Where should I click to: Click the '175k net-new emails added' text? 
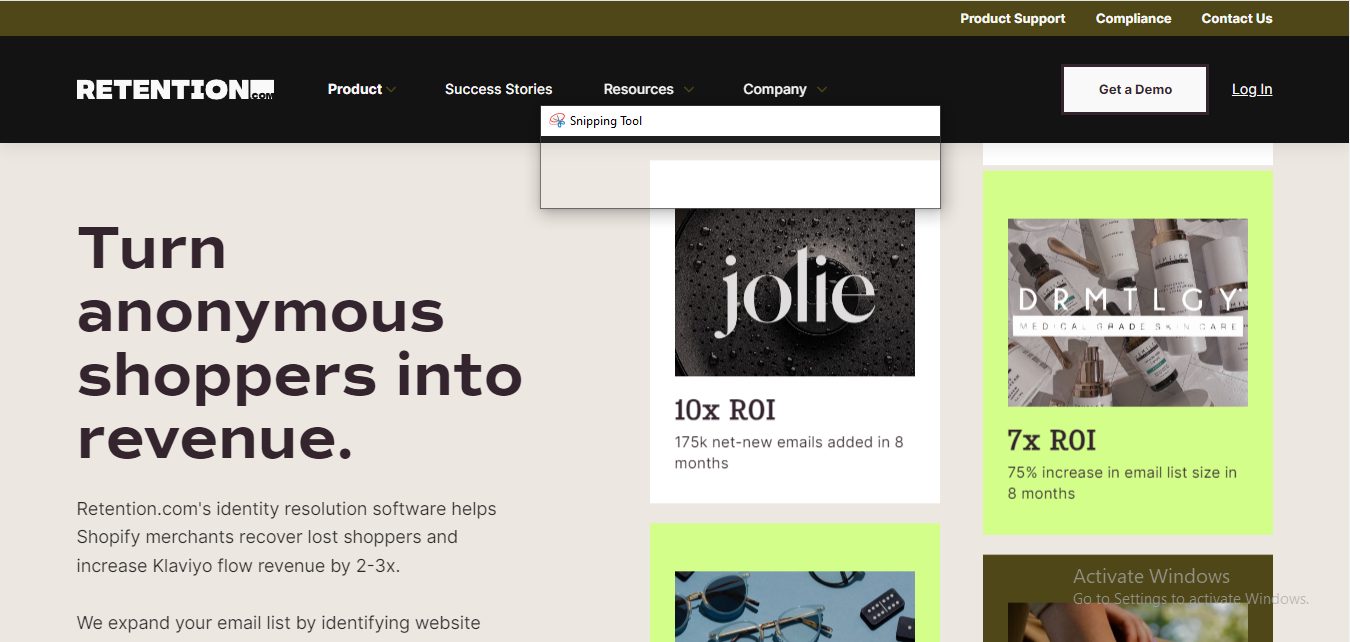(789, 452)
